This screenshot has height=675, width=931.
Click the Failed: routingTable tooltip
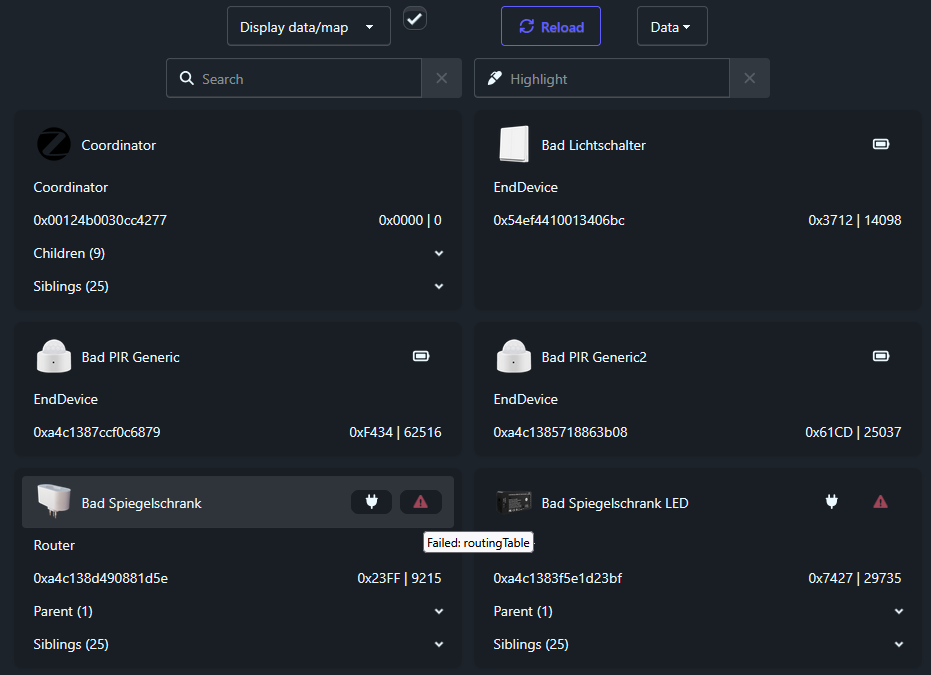(x=478, y=543)
